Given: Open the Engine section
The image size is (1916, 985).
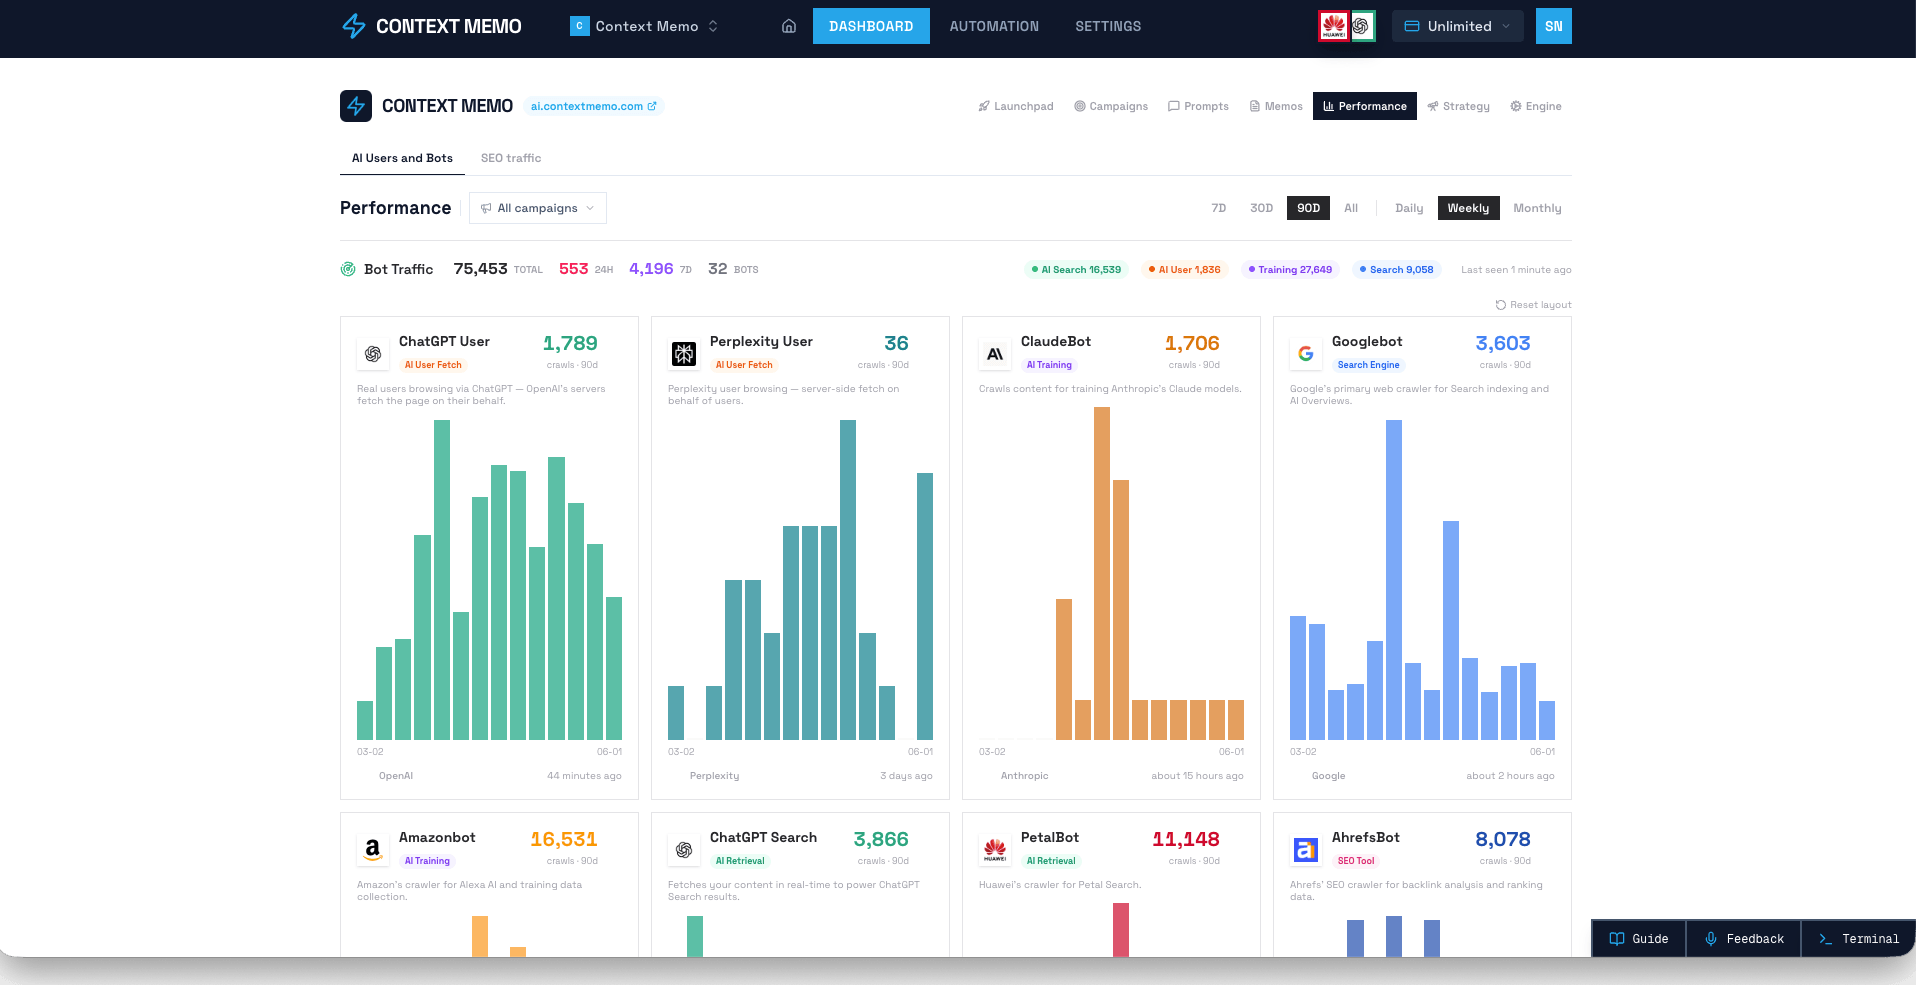Looking at the screenshot, I should point(1536,106).
